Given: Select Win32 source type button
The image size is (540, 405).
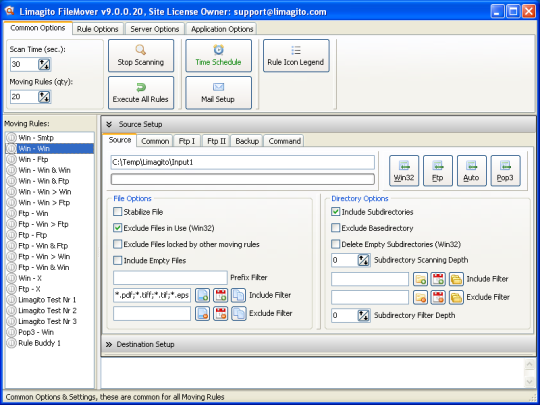Looking at the screenshot, I should [x=404, y=171].
